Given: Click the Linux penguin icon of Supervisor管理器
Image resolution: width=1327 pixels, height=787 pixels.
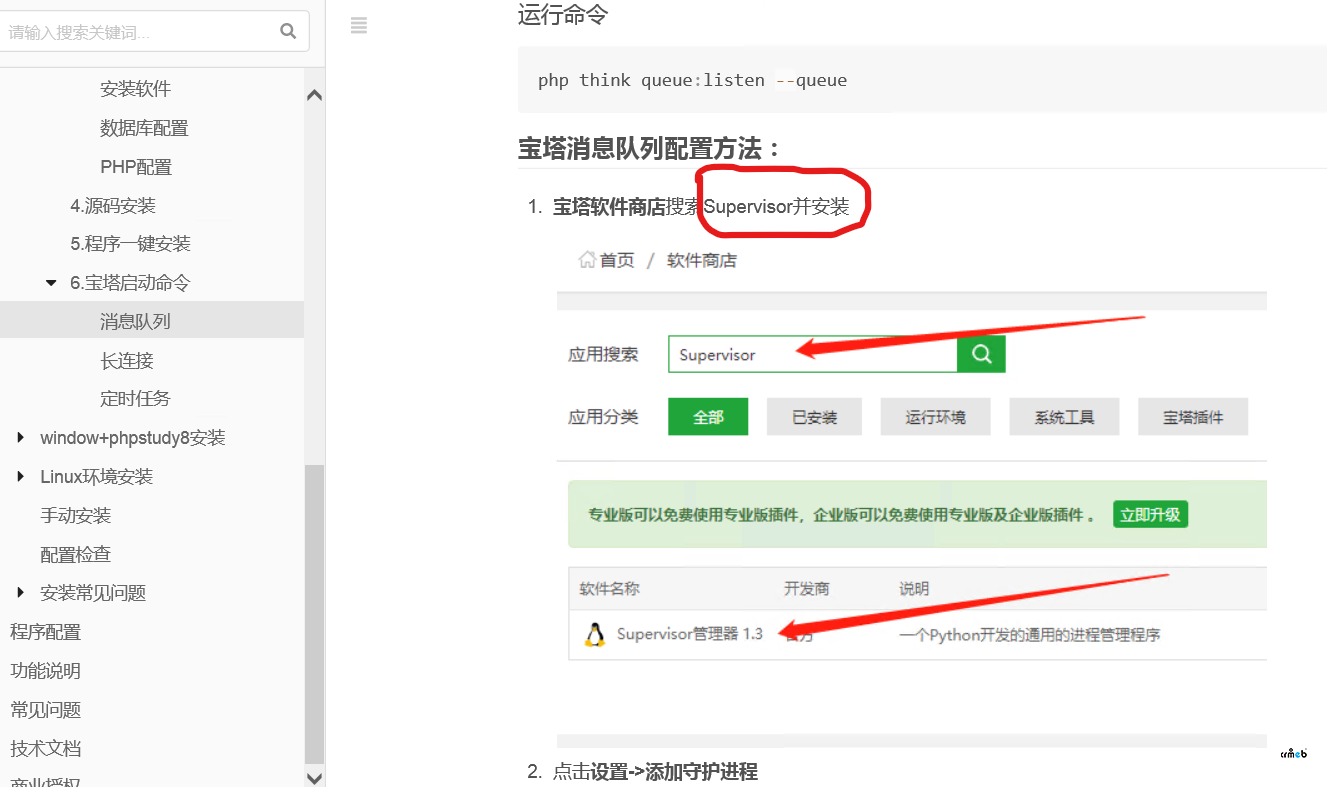Looking at the screenshot, I should (x=594, y=634).
